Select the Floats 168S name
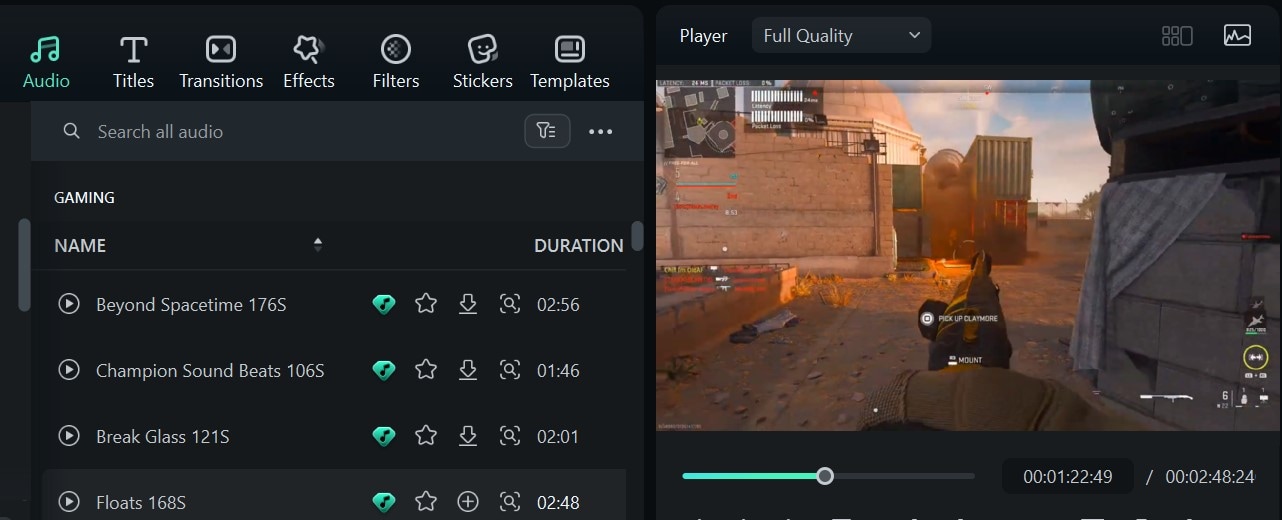The width and height of the screenshot is (1282, 520). [141, 502]
